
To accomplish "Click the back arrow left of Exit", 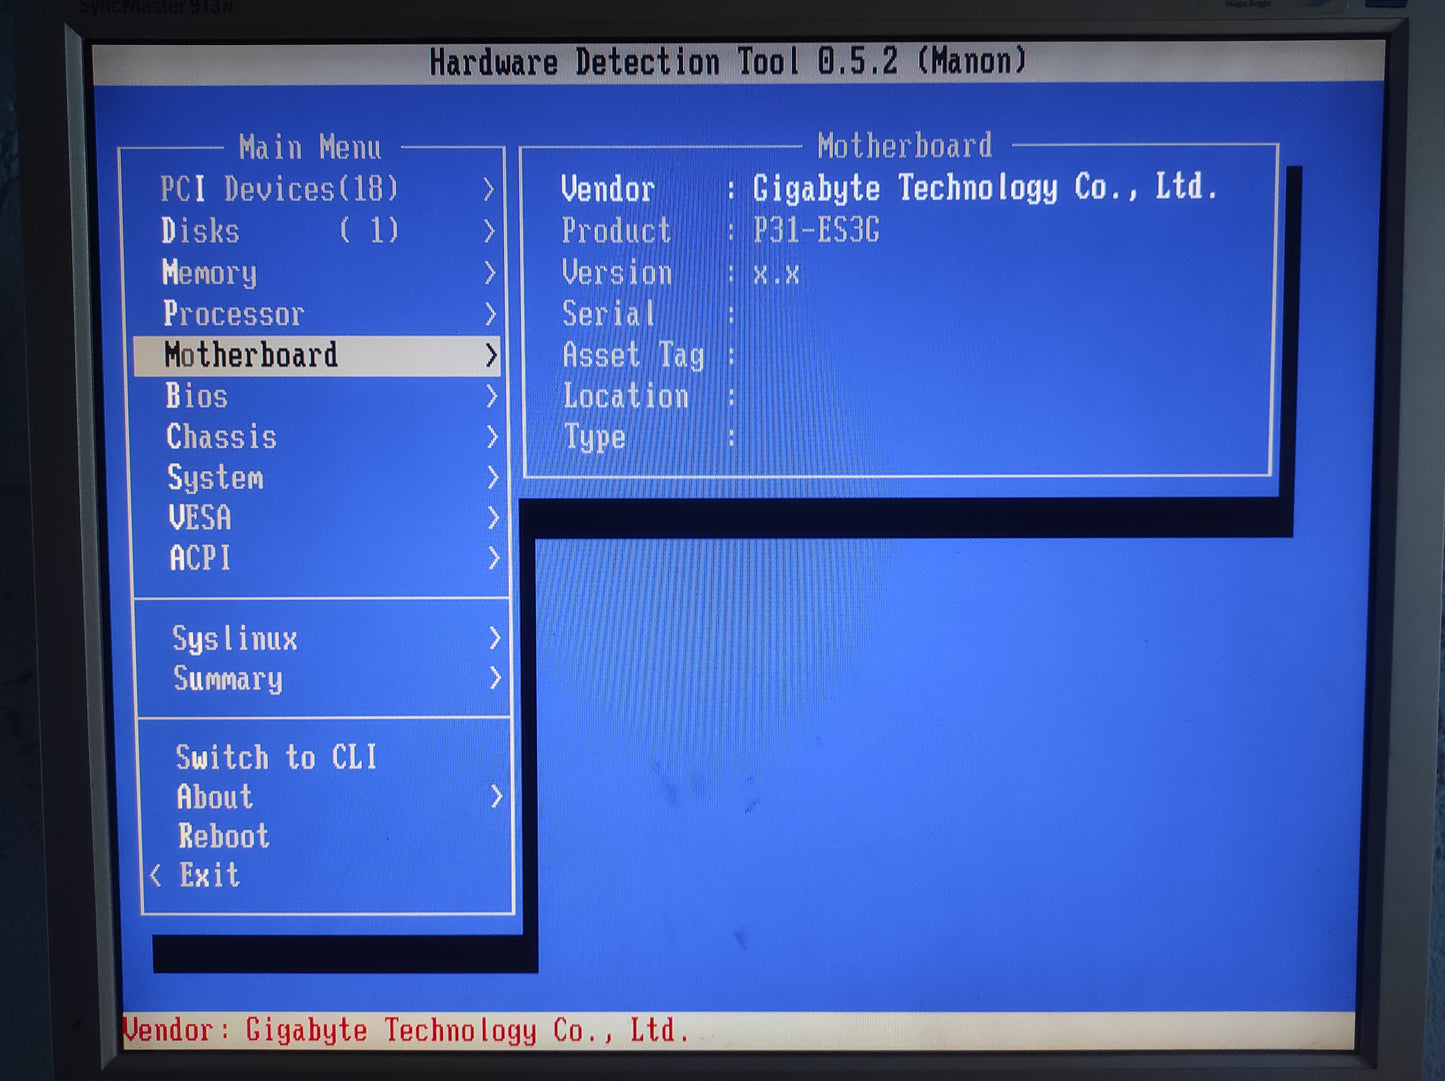I will pyautogui.click(x=155, y=876).
